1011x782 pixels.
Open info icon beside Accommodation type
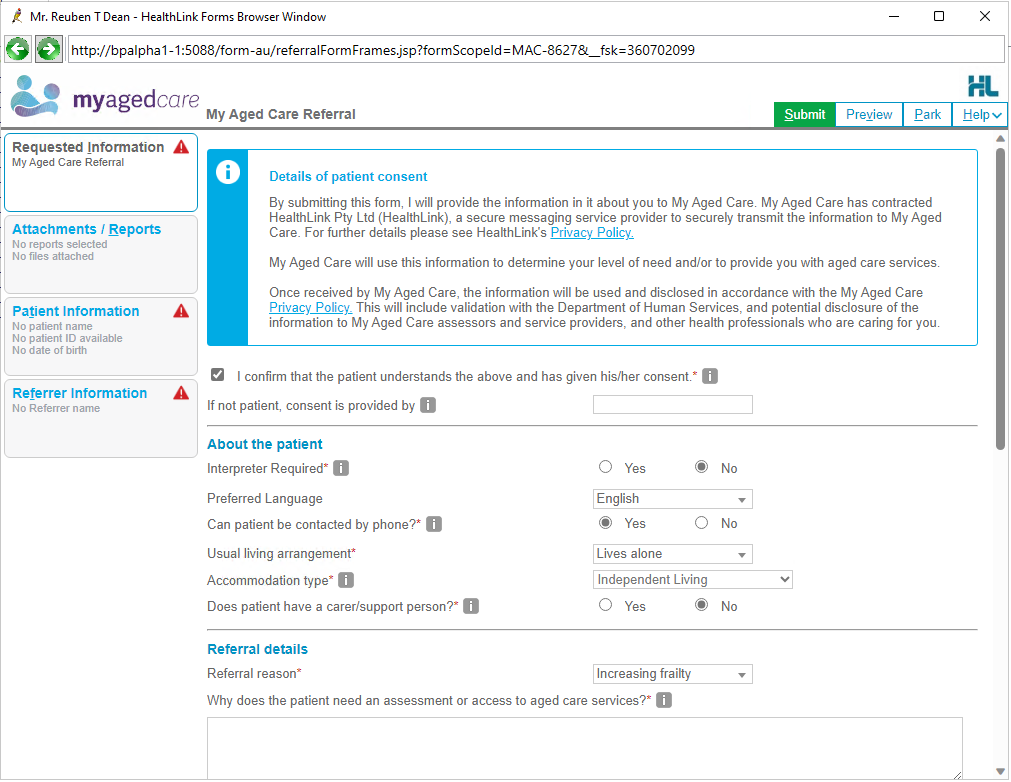tap(346, 580)
